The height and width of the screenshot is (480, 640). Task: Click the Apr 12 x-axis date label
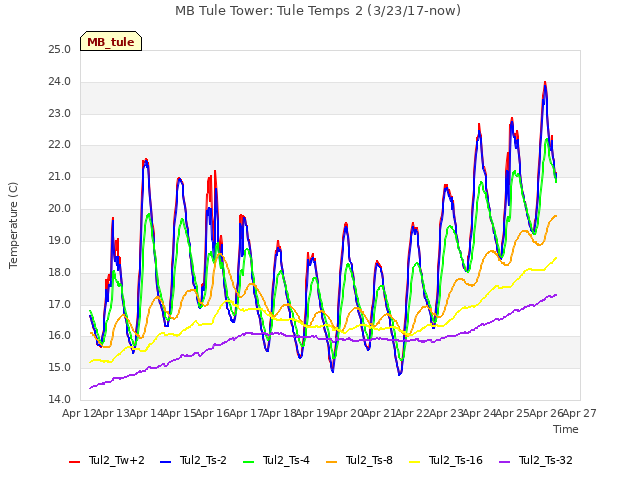79,413
